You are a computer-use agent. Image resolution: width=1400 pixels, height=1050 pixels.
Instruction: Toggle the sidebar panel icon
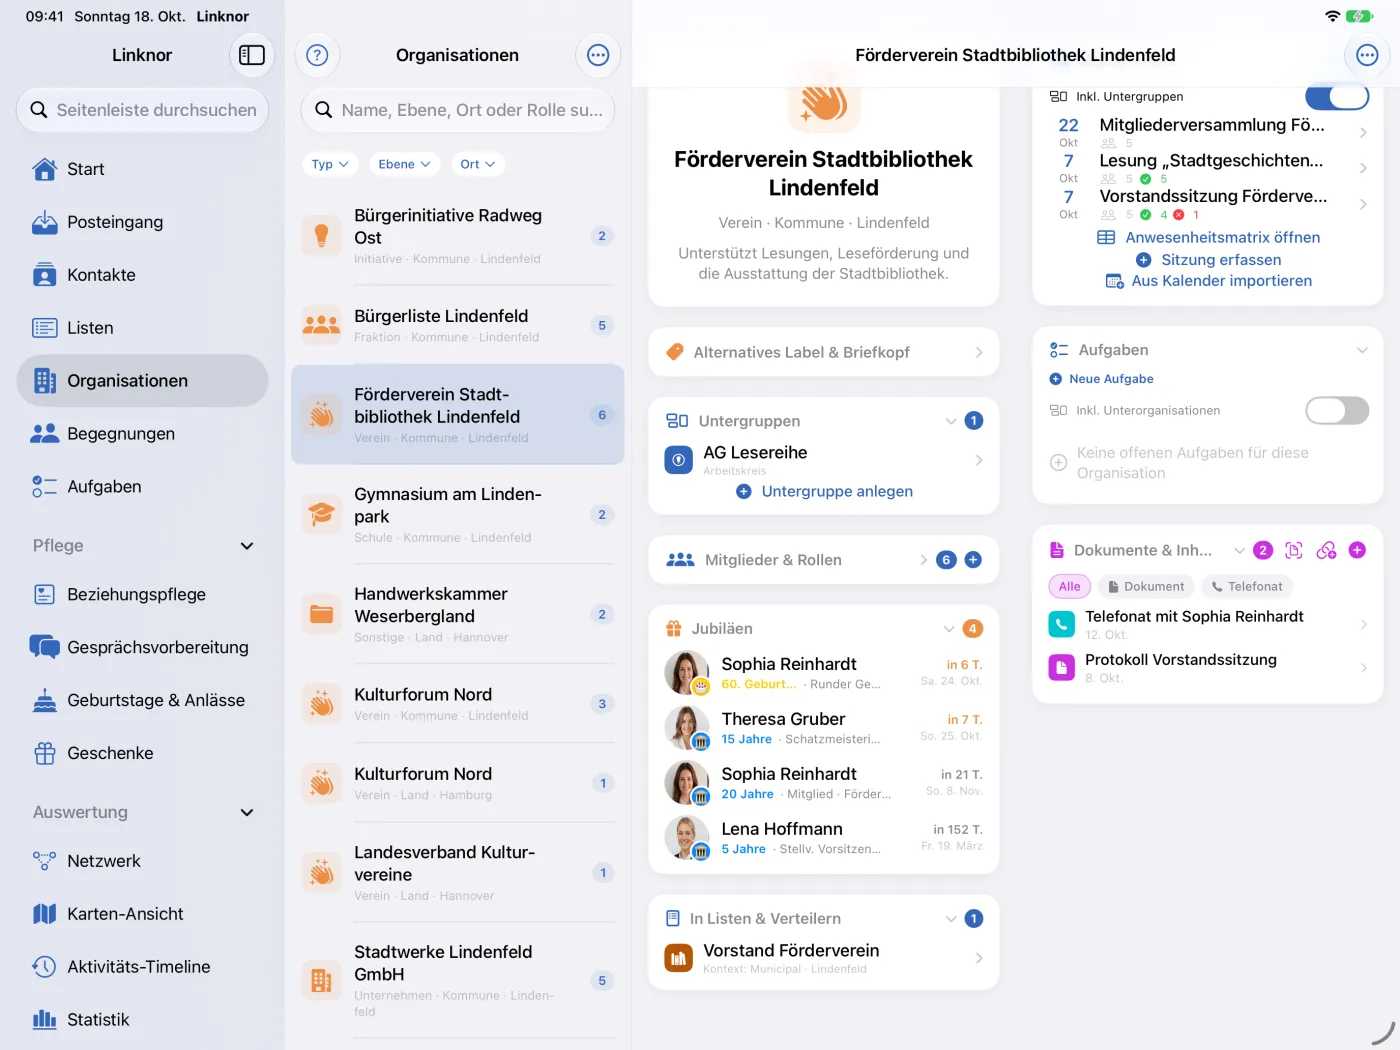pos(252,55)
